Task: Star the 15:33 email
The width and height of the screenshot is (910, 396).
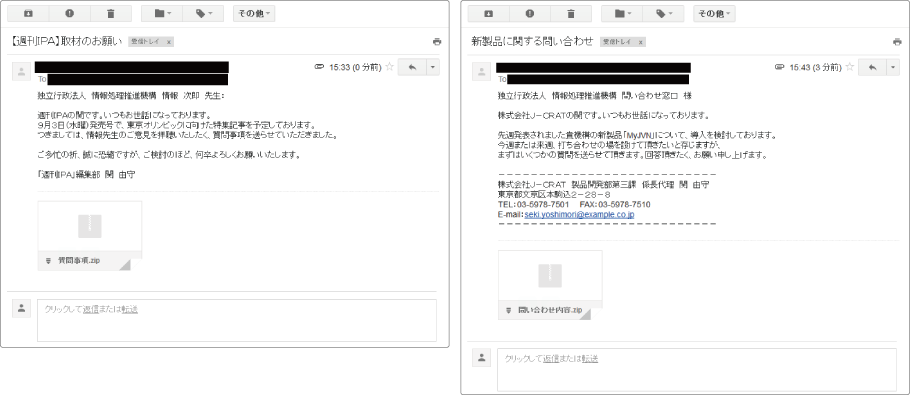Action: 389,67
